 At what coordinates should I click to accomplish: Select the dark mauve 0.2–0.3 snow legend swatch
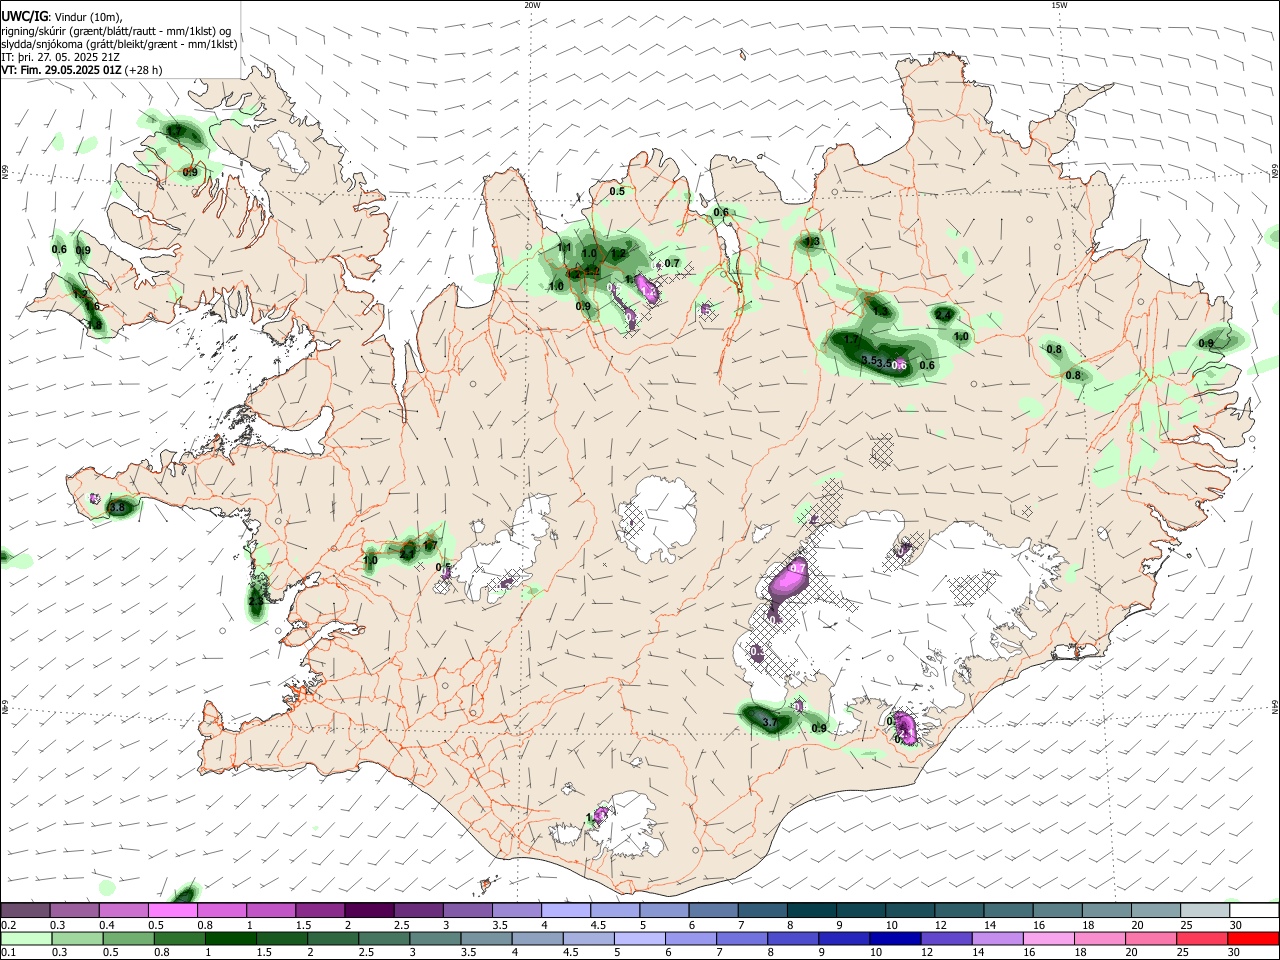(26, 911)
